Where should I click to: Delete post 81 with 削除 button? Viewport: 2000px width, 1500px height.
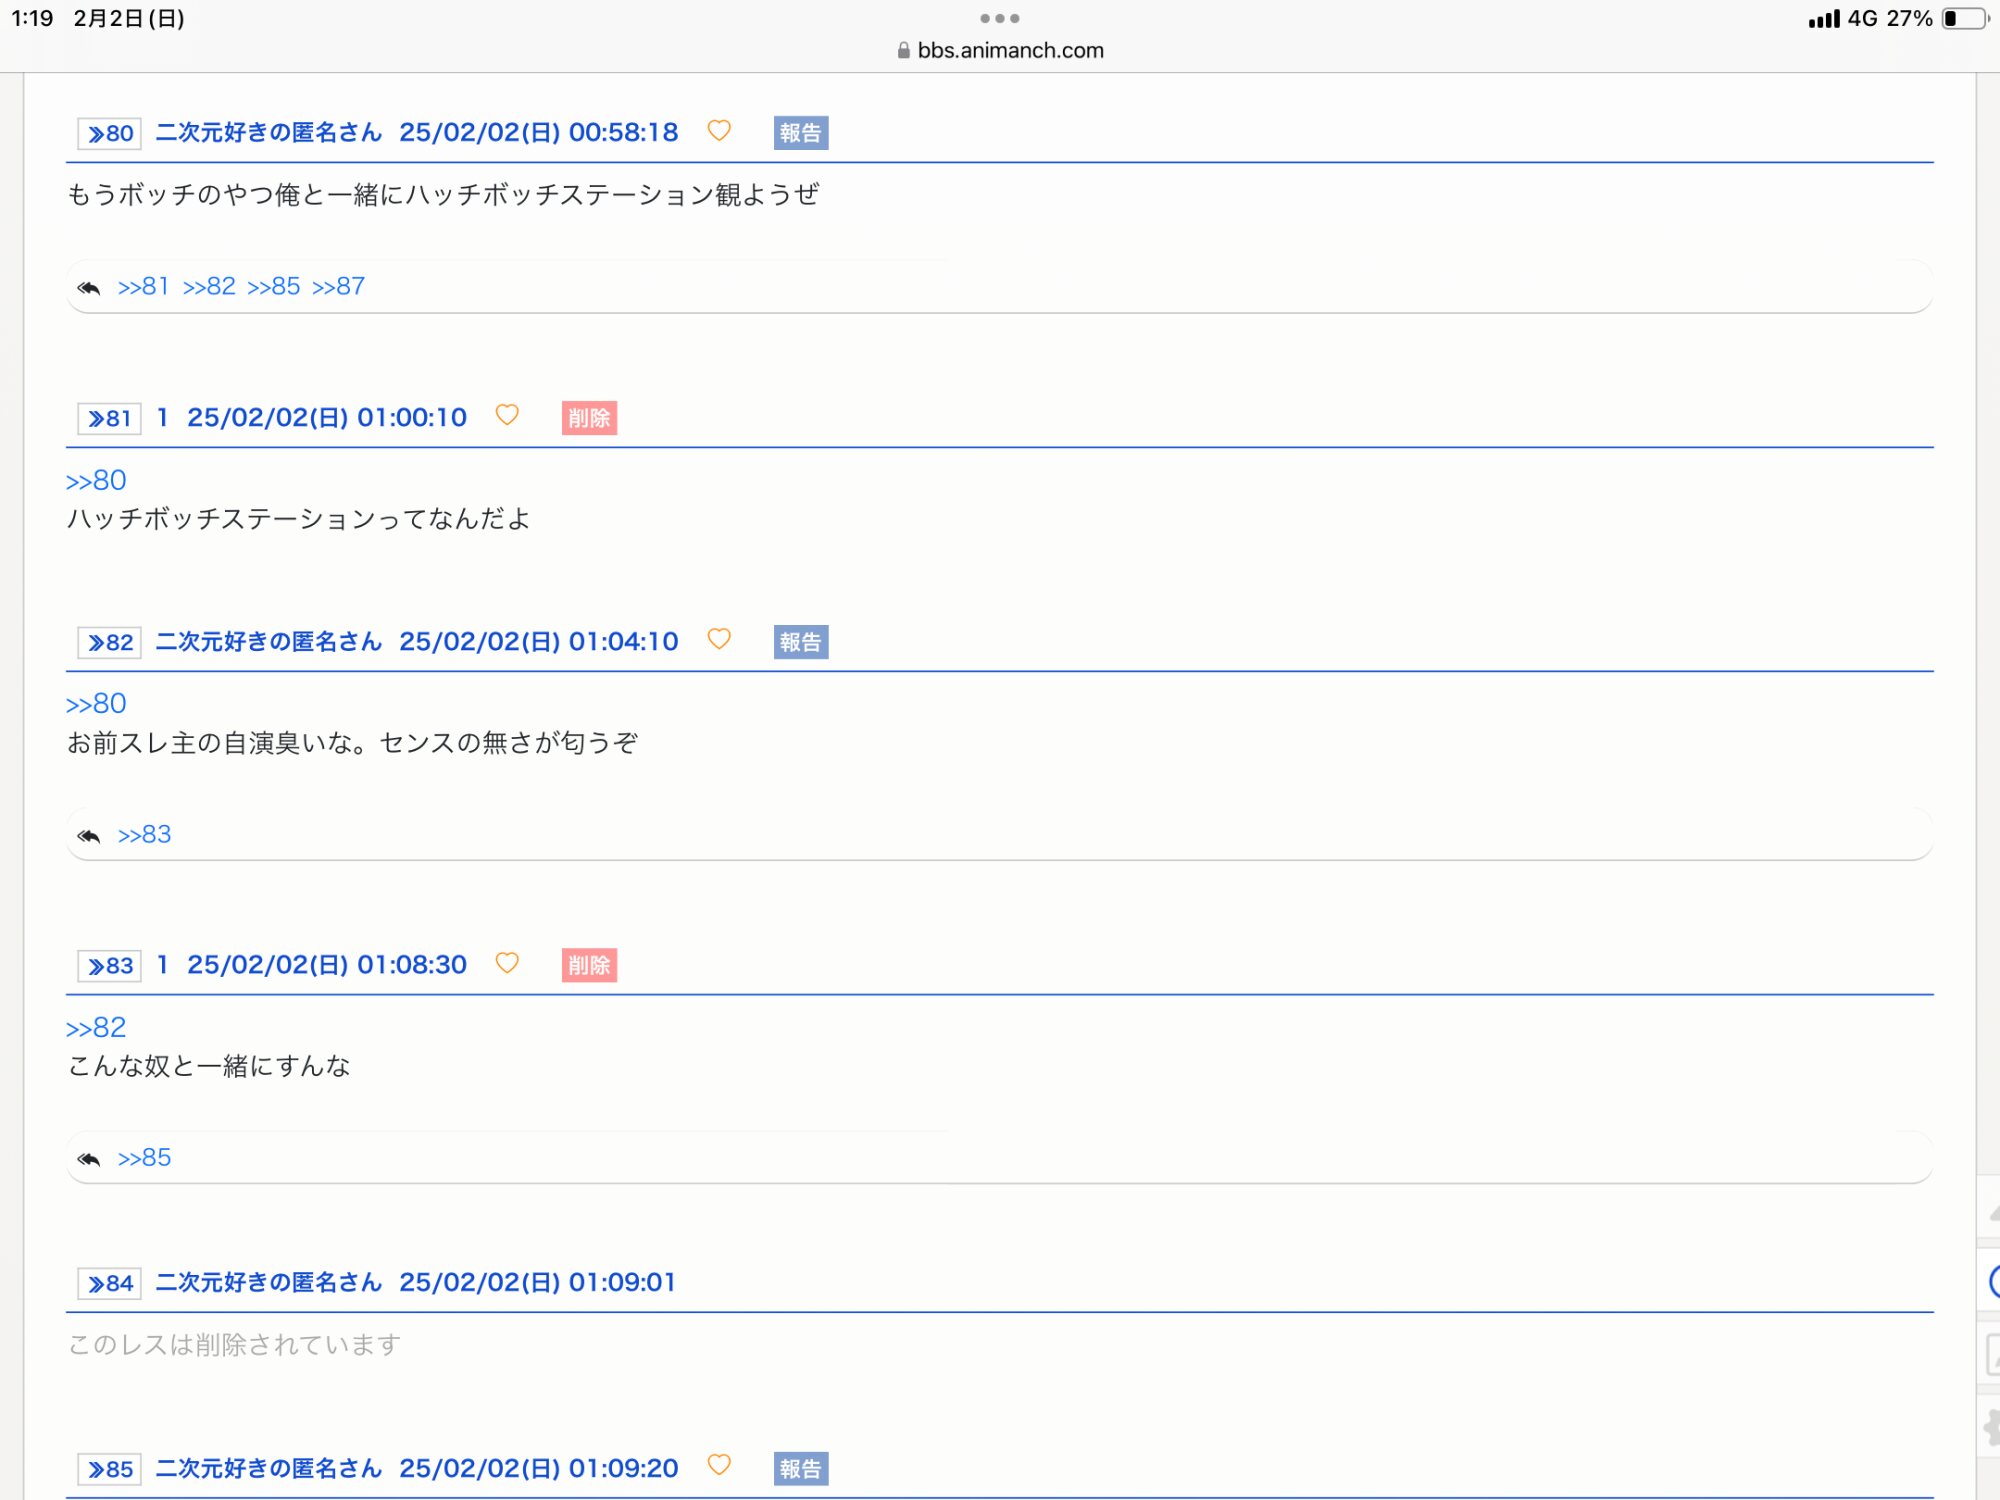tap(589, 418)
